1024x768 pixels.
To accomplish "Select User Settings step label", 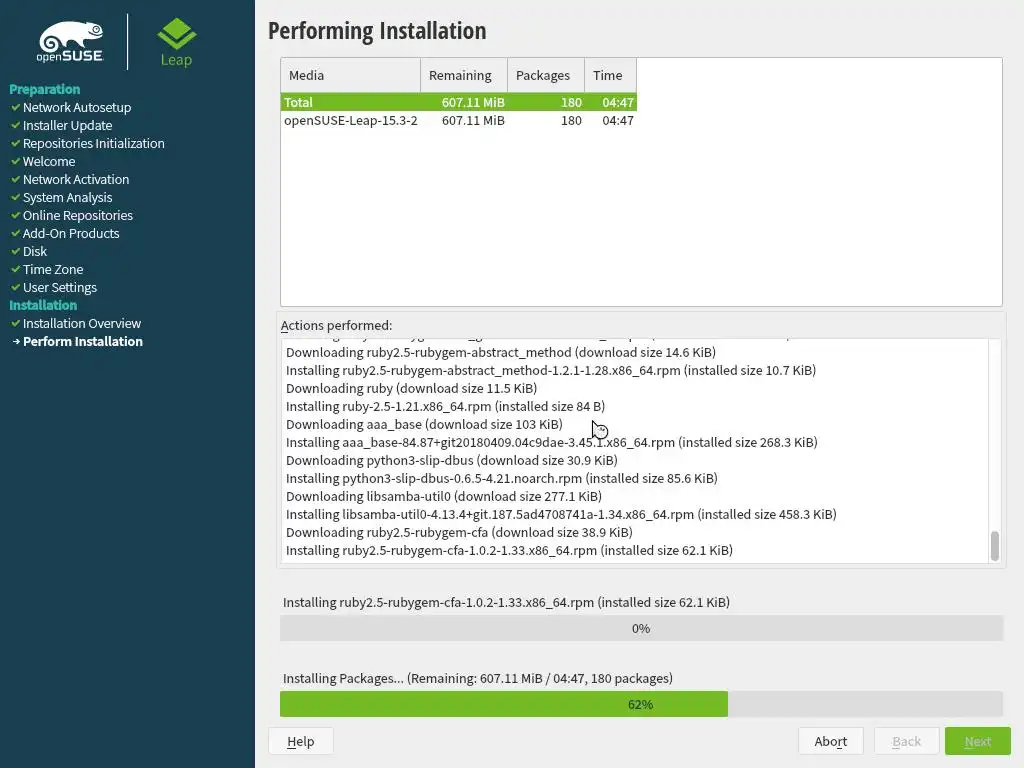I will pos(59,287).
